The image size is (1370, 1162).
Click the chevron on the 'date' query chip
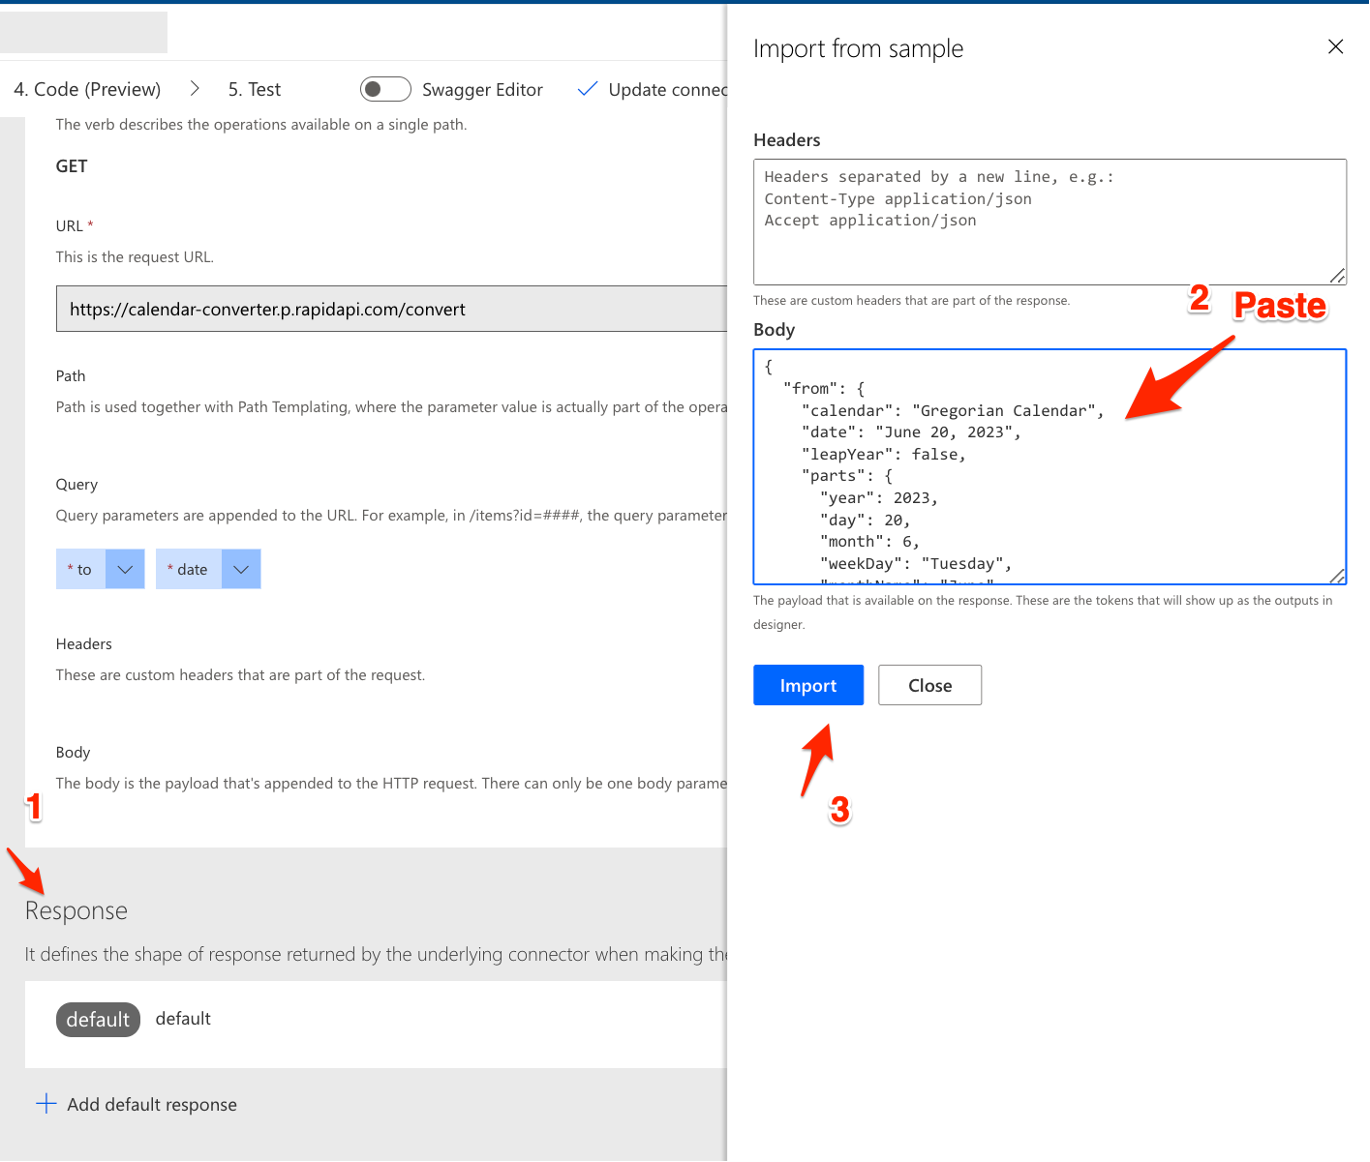[240, 568]
